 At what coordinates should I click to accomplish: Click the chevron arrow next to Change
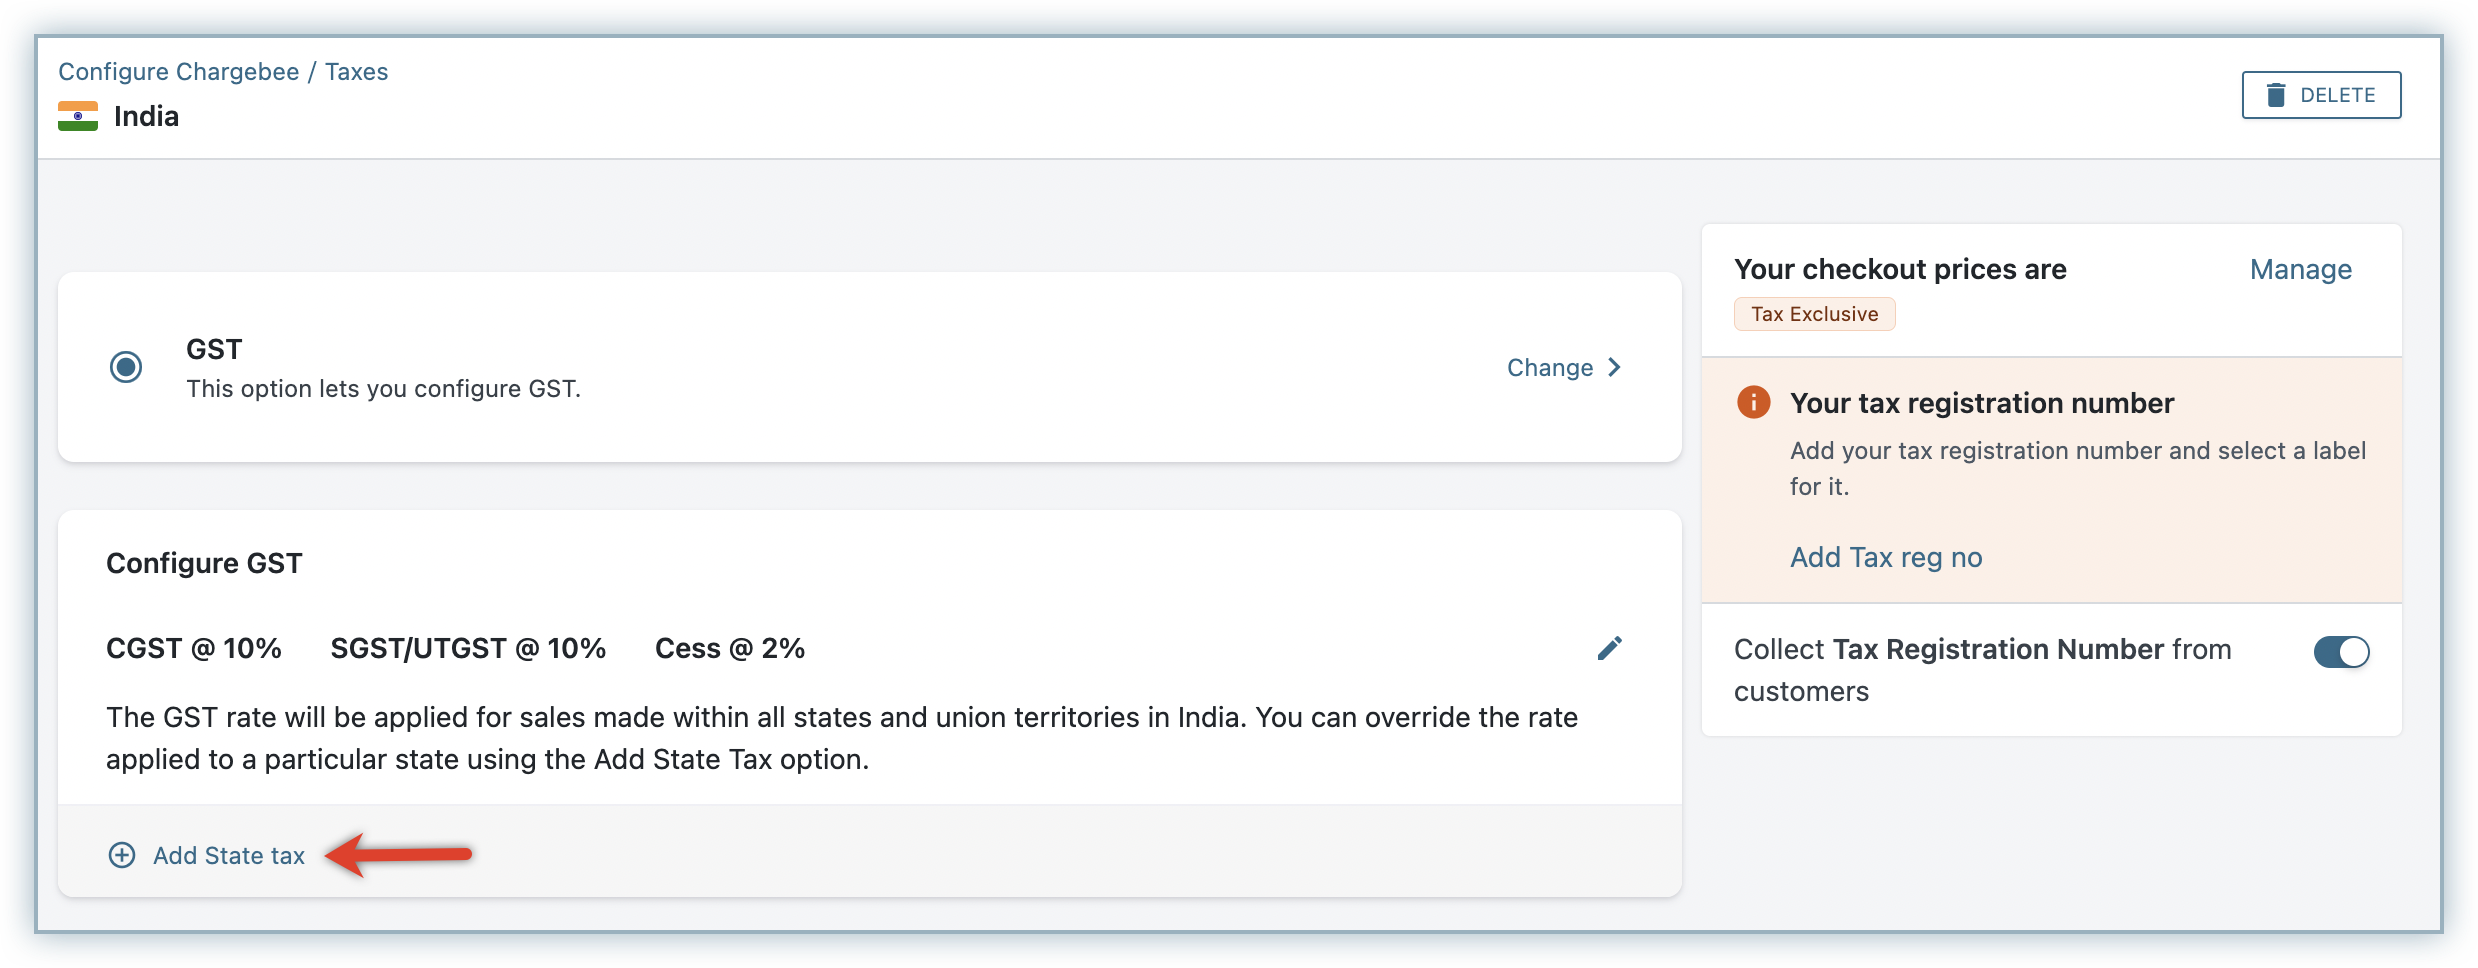pos(1614,367)
